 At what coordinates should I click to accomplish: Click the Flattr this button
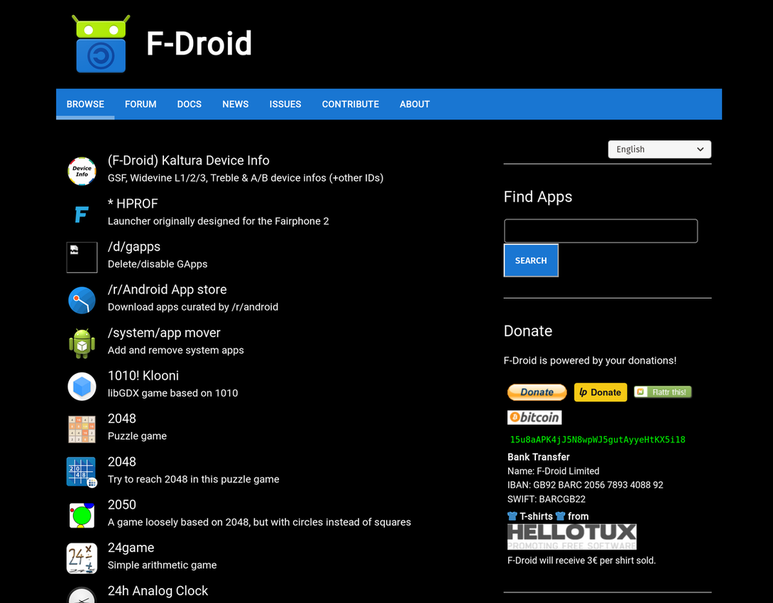(663, 392)
